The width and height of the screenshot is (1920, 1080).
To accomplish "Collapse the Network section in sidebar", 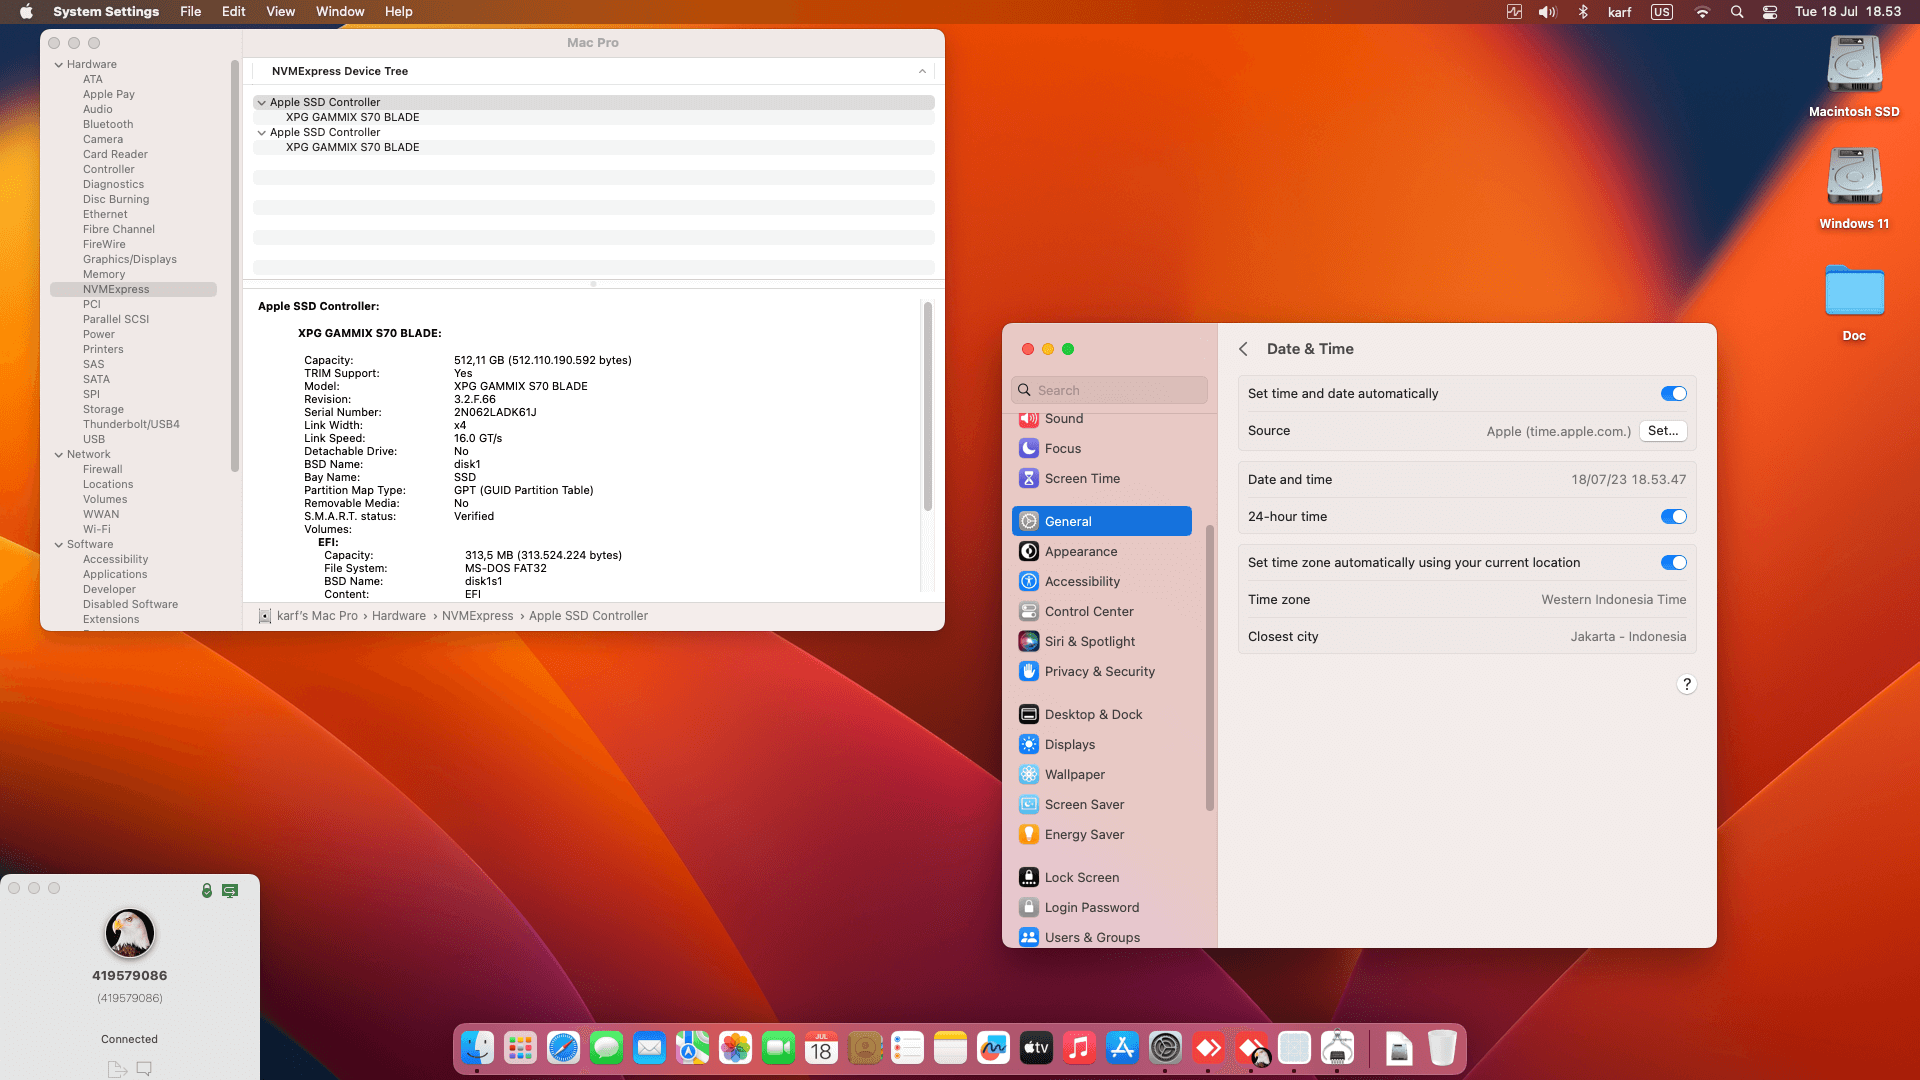I will (59, 455).
